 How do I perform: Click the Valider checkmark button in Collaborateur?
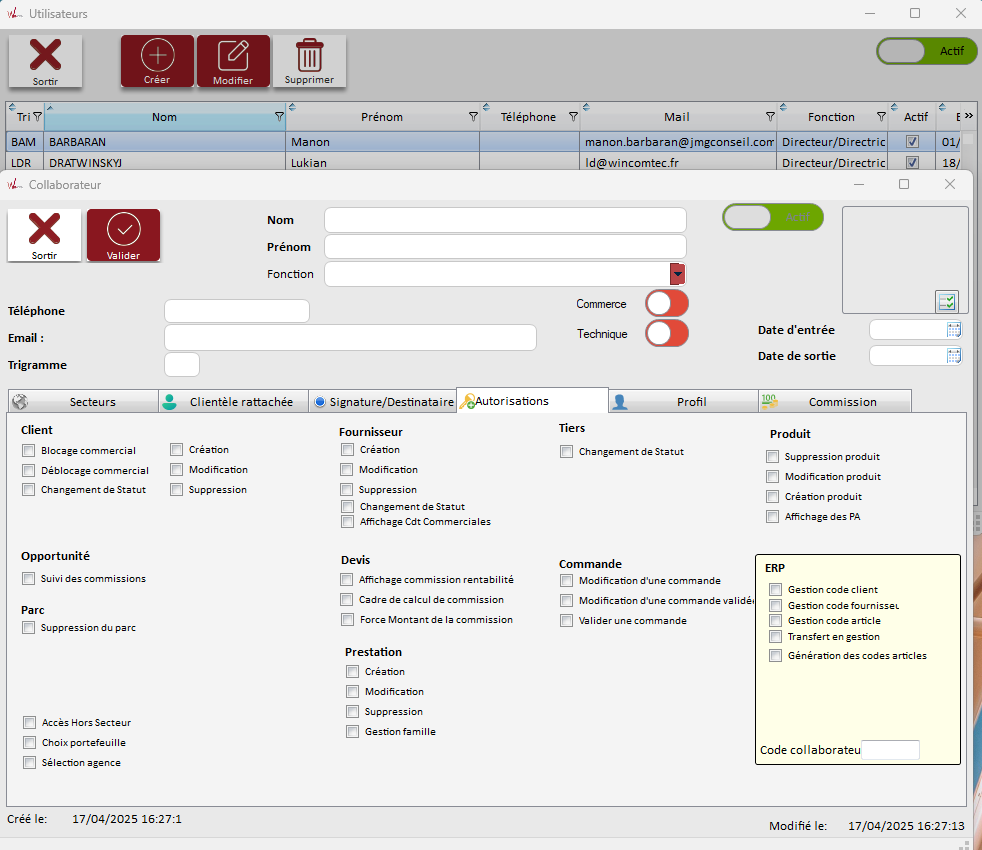(x=123, y=236)
